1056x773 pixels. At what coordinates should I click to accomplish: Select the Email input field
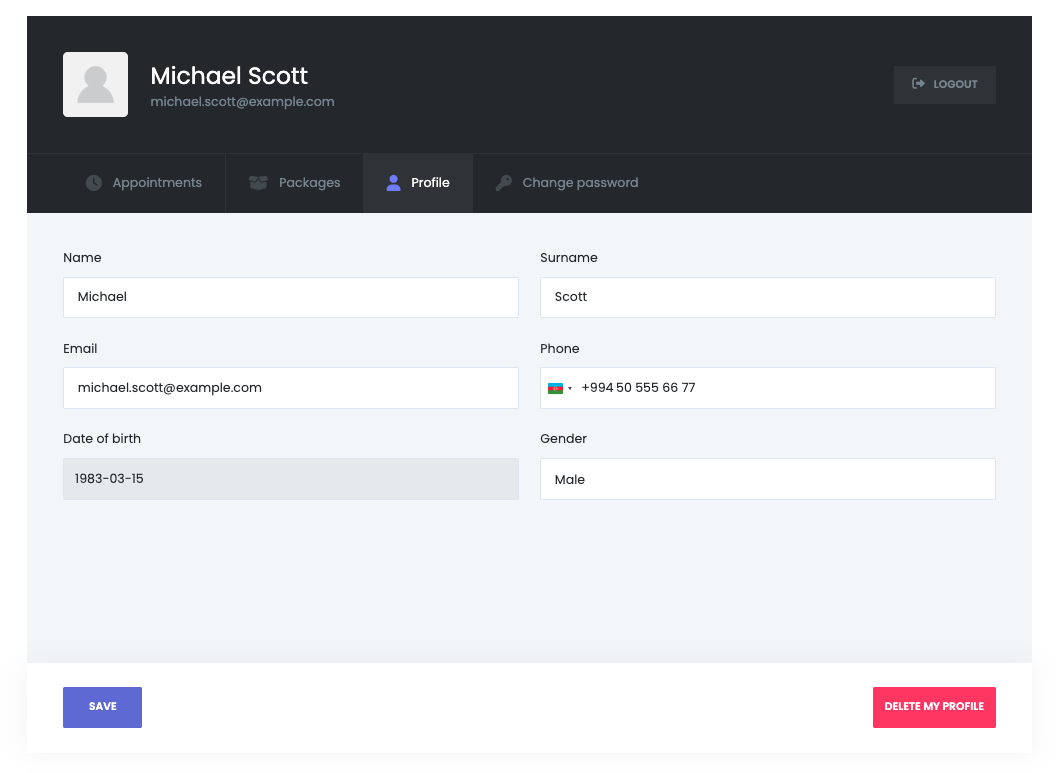point(290,388)
